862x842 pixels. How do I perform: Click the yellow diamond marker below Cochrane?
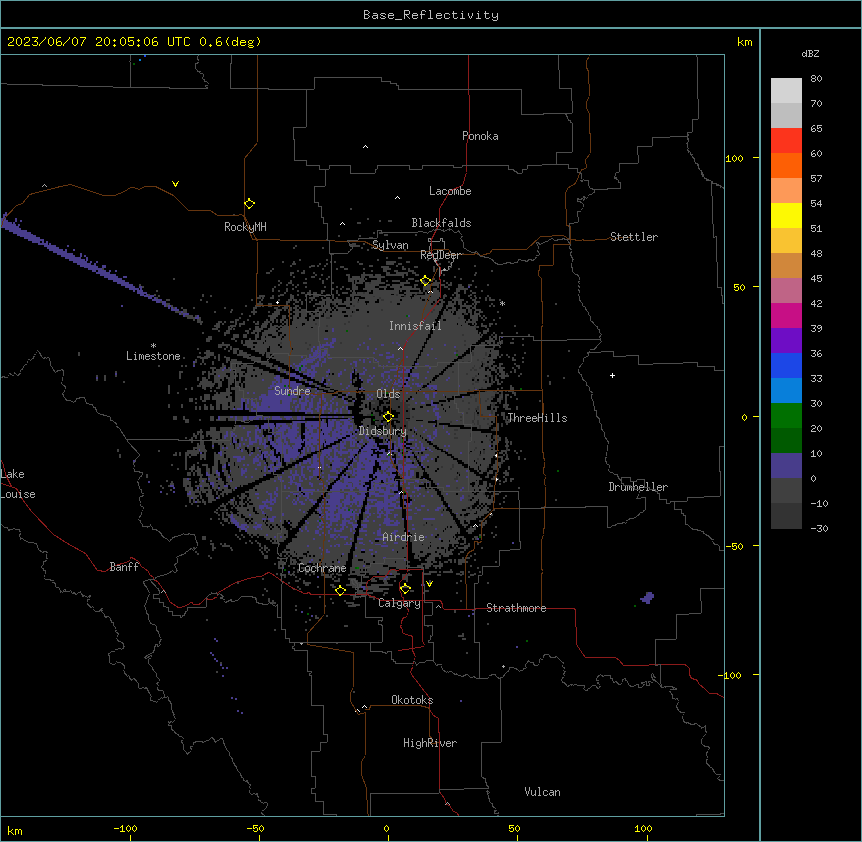[x=340, y=590]
